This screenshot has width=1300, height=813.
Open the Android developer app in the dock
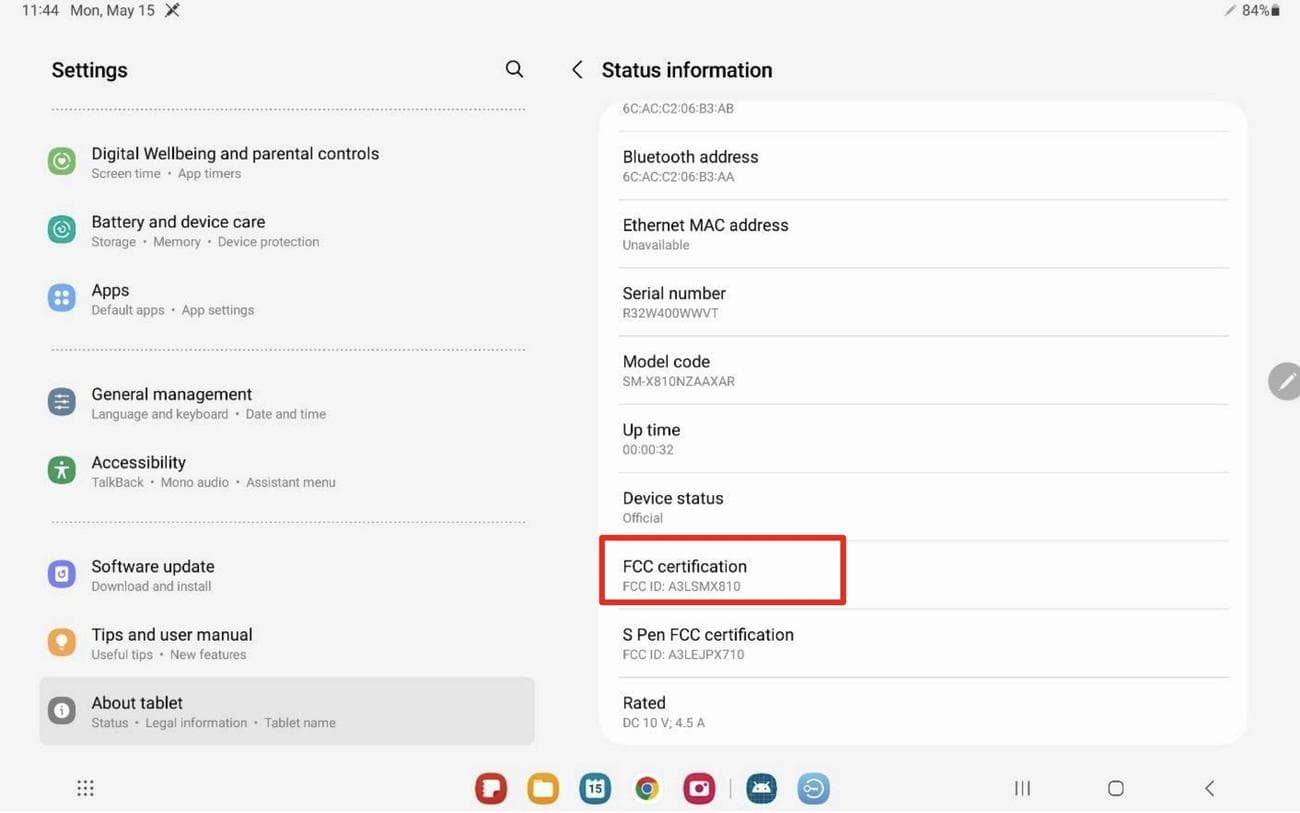(x=761, y=788)
